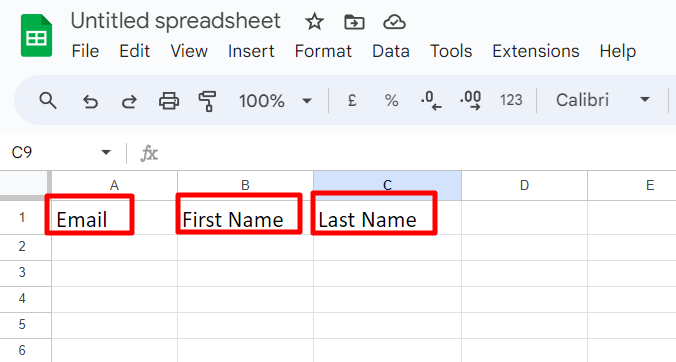Screen dimensions: 676x362
Task: Select column E header
Action: pos(632,185)
